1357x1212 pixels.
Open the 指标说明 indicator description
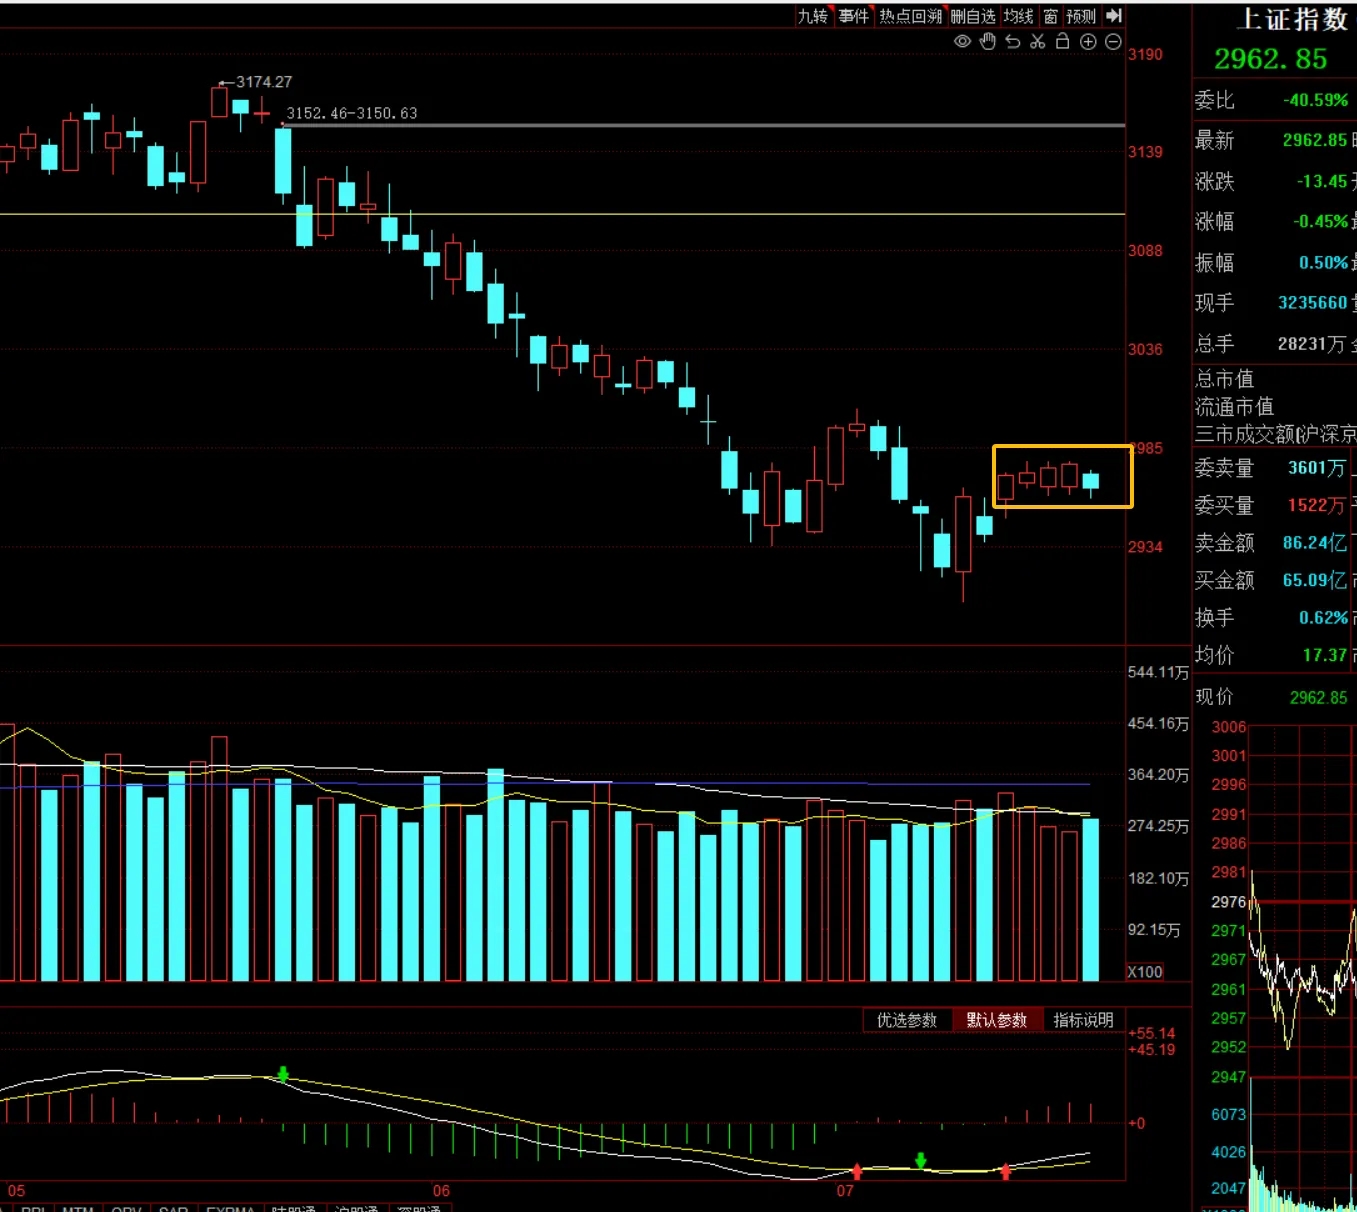coord(1083,1020)
